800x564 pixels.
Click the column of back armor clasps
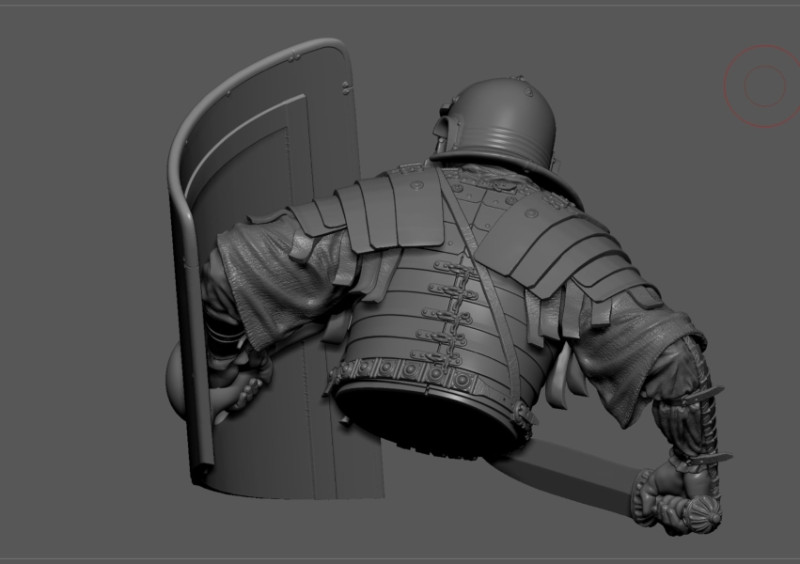click(445, 310)
